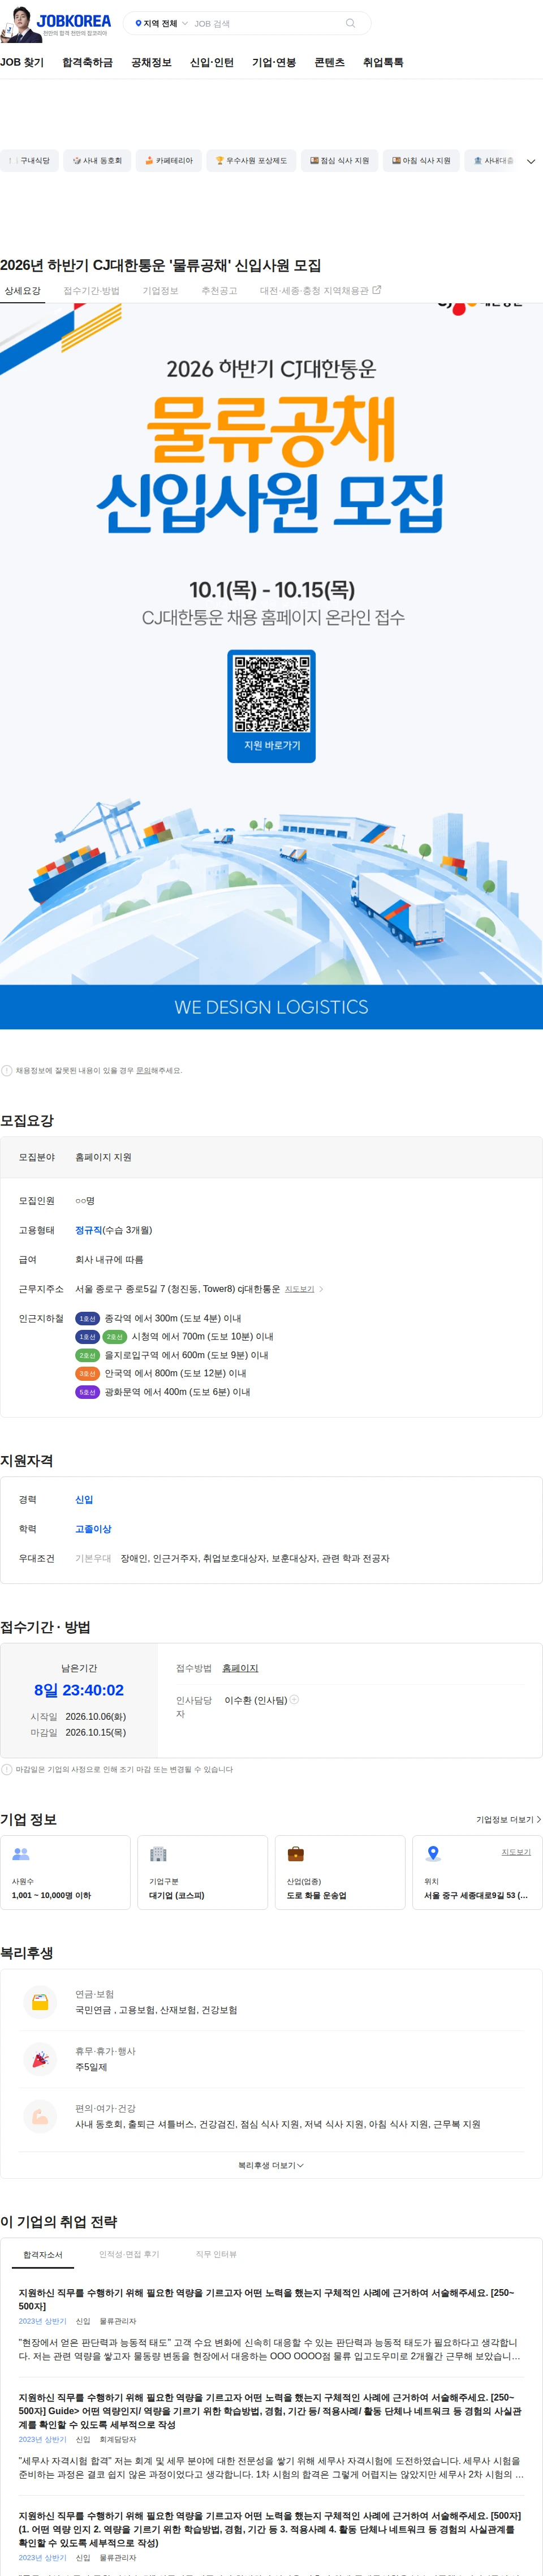543x2576 pixels.
Task: Open the 합격축하금 menu
Action: click(x=88, y=62)
